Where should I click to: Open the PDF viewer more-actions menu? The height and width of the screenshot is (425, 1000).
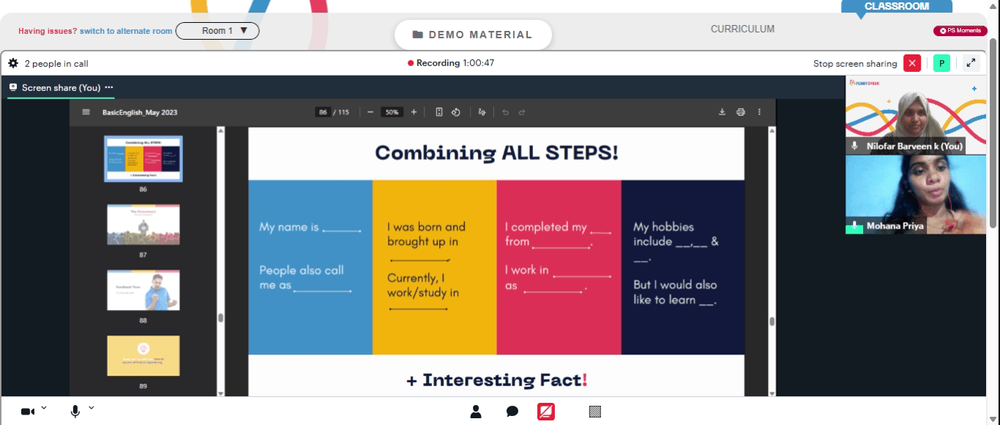(x=759, y=112)
